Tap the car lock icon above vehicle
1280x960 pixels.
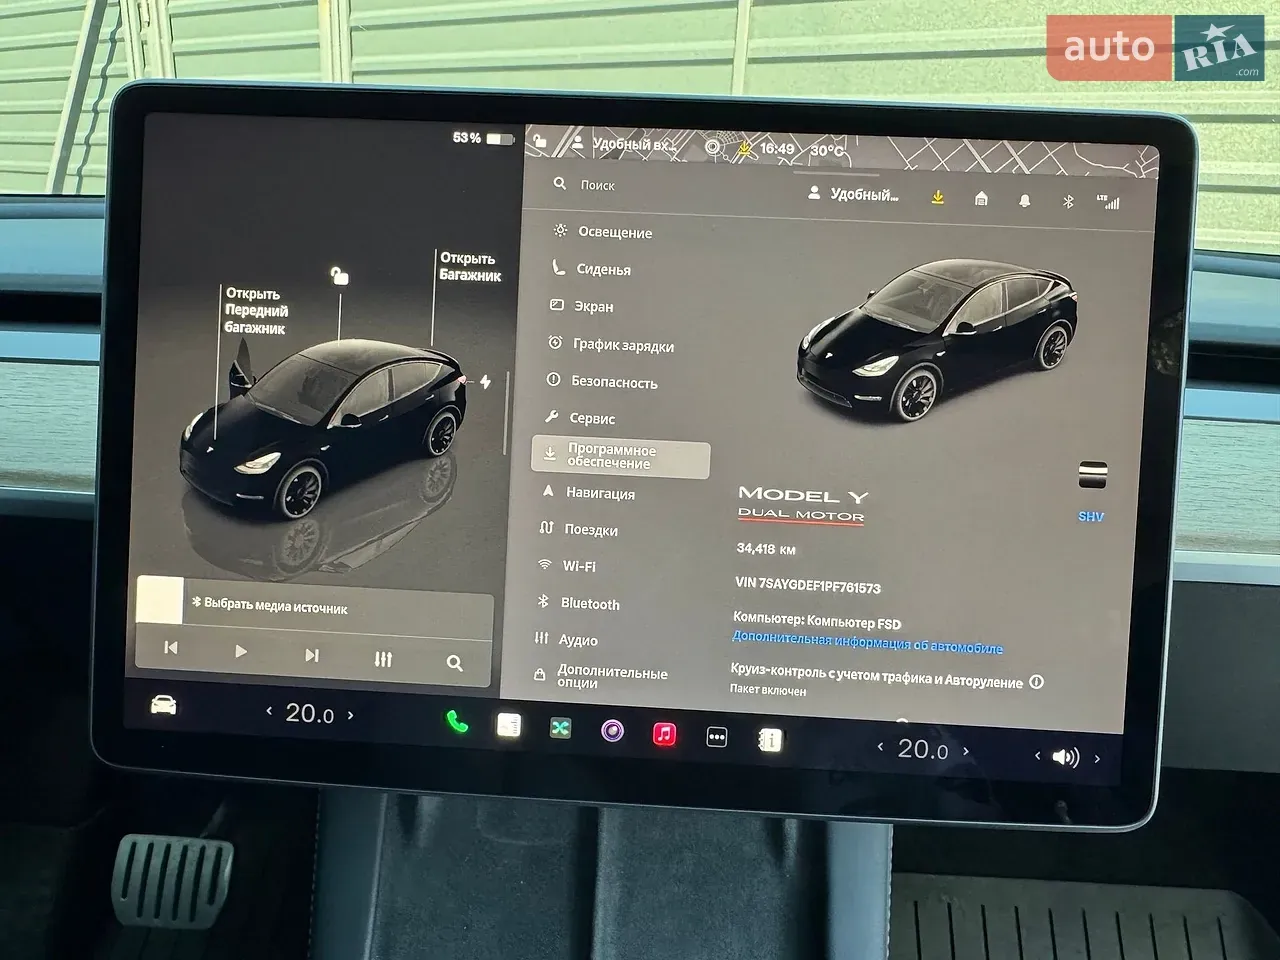pos(340,275)
